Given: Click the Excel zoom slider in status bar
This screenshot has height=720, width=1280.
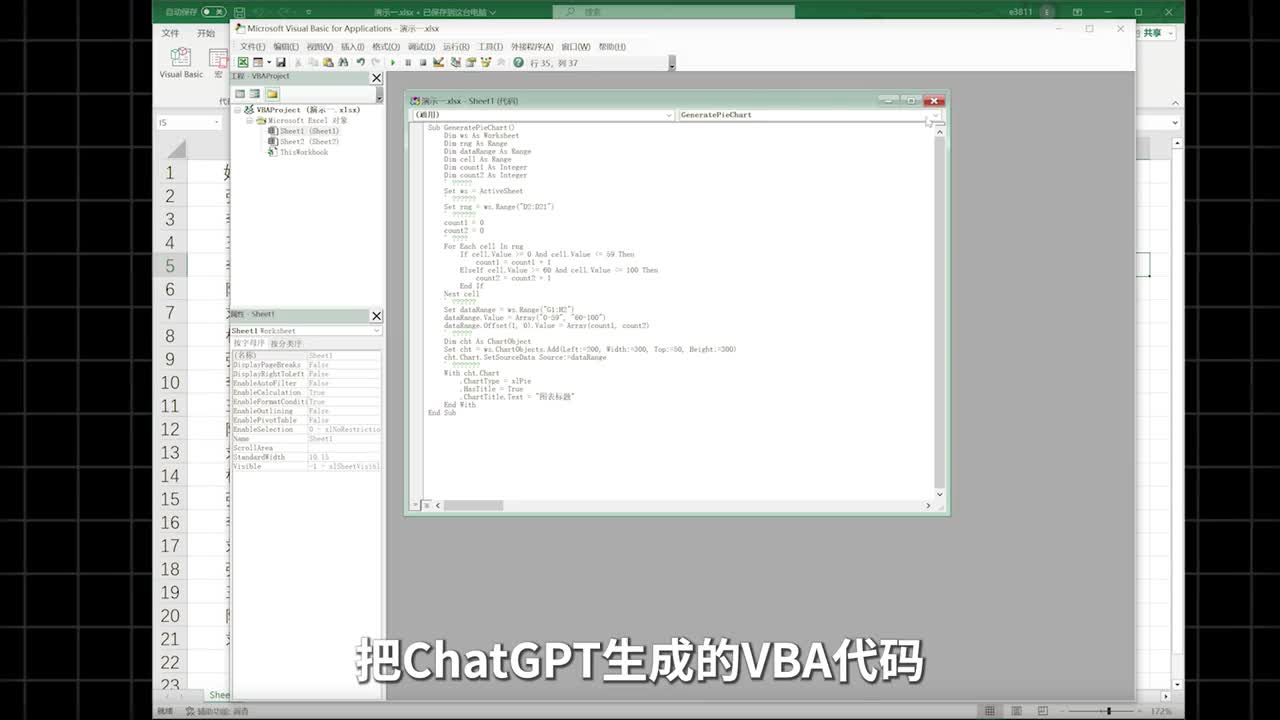Looking at the screenshot, I should [1108, 711].
